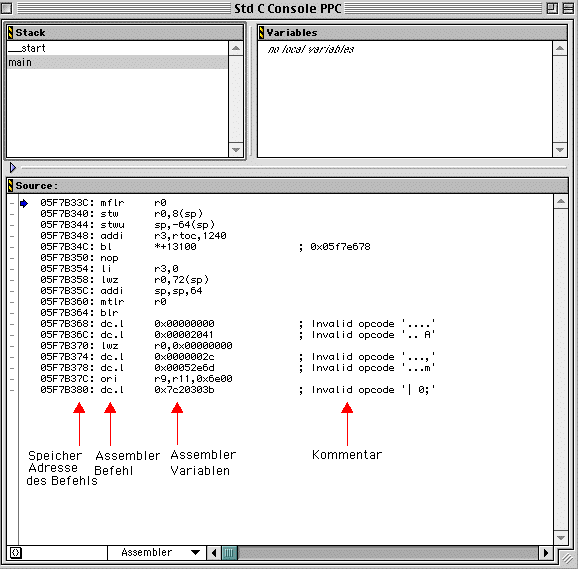Screen dimensions: 578x569
Task: Click Source pane down scroll arrow
Action: (561, 538)
